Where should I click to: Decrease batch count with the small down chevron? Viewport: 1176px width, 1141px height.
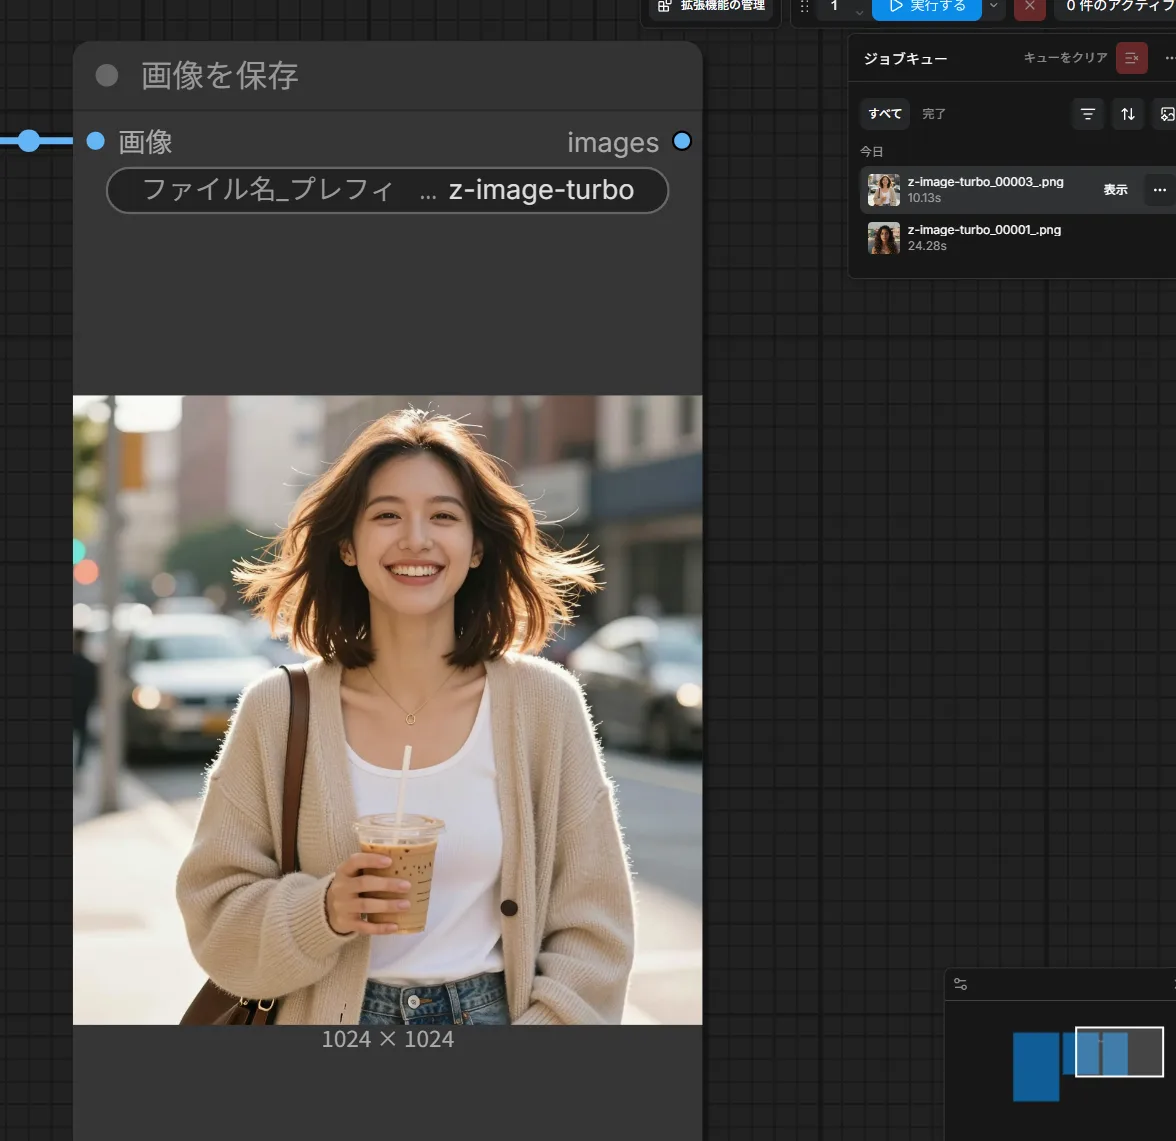point(860,13)
